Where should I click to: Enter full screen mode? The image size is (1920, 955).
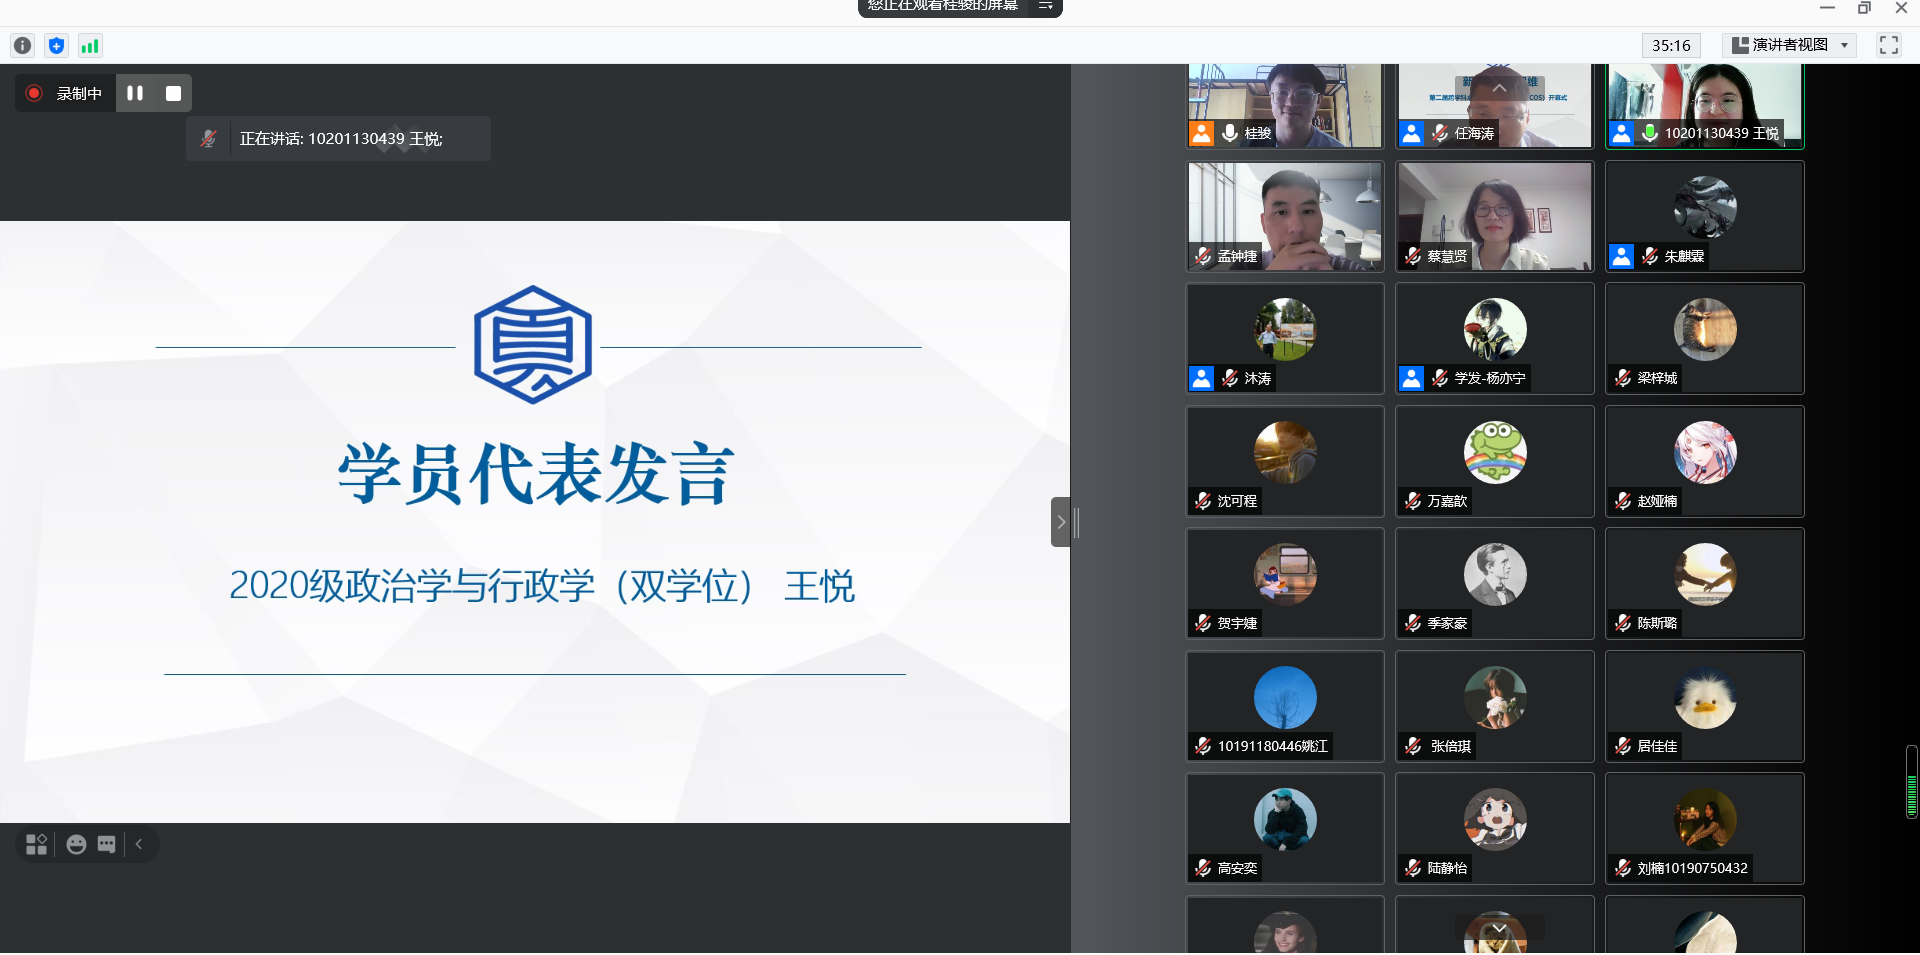[x=1889, y=45]
